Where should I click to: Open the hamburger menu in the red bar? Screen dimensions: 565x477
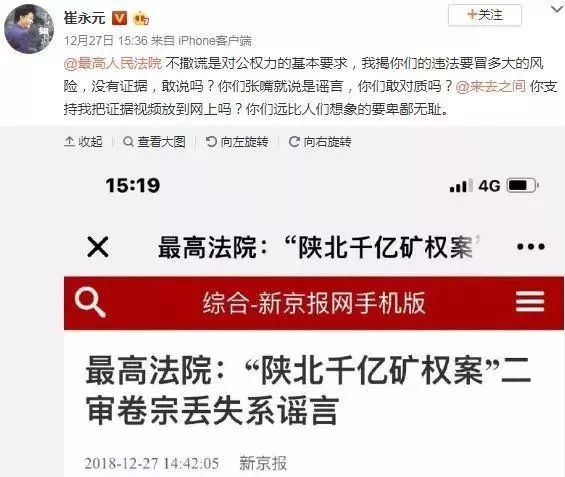(530, 302)
